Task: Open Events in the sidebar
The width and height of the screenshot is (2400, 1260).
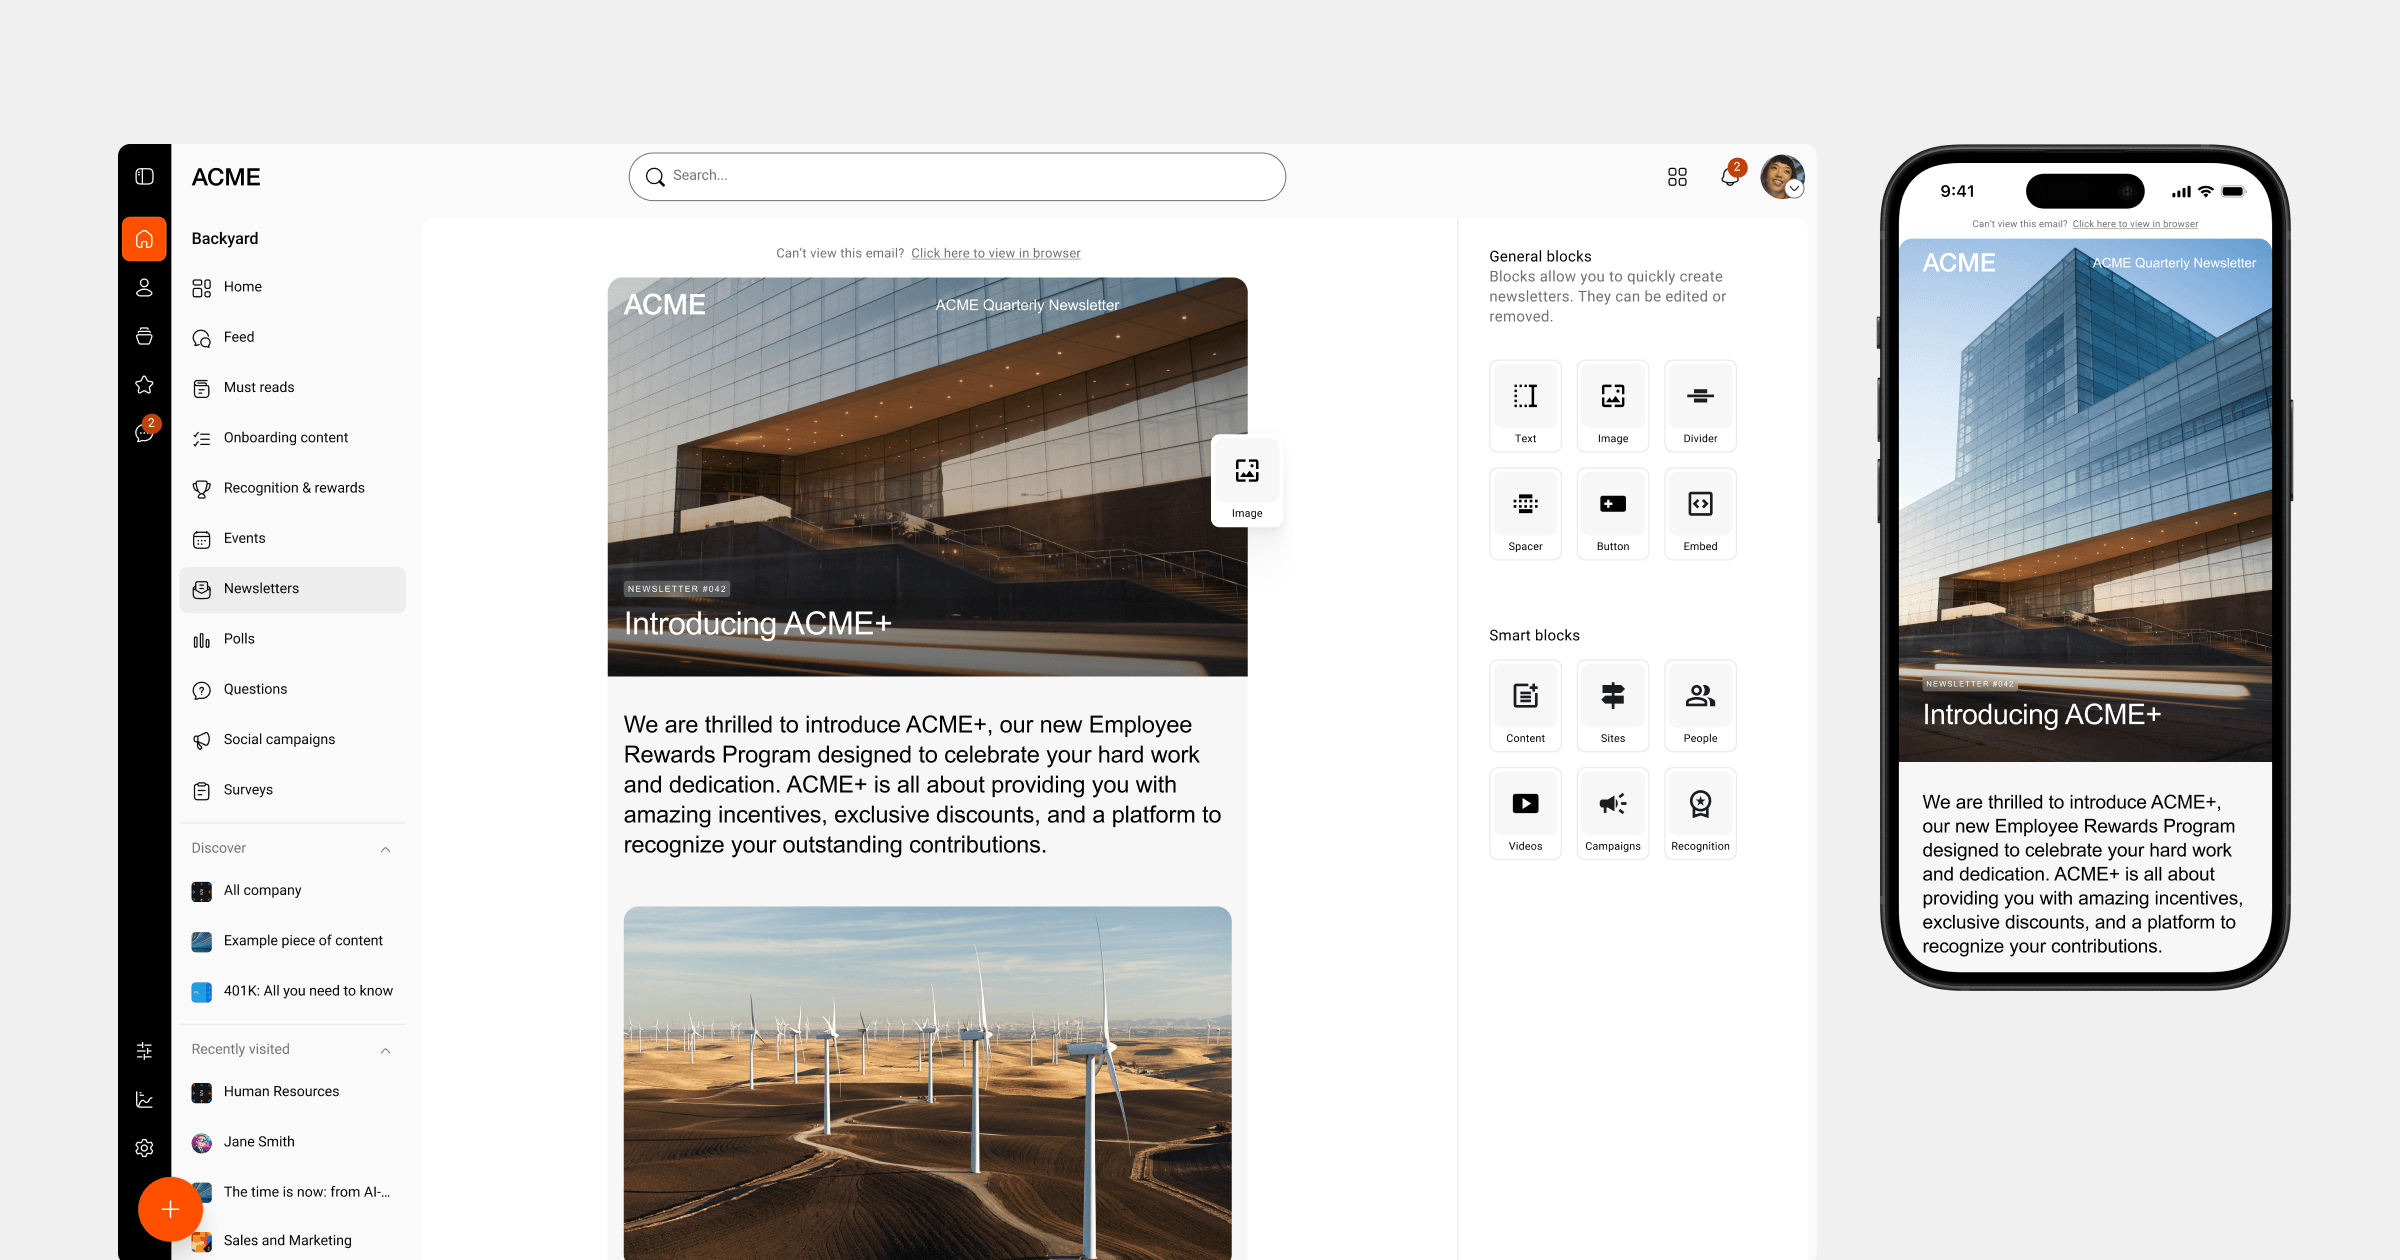Action: (x=292, y=539)
